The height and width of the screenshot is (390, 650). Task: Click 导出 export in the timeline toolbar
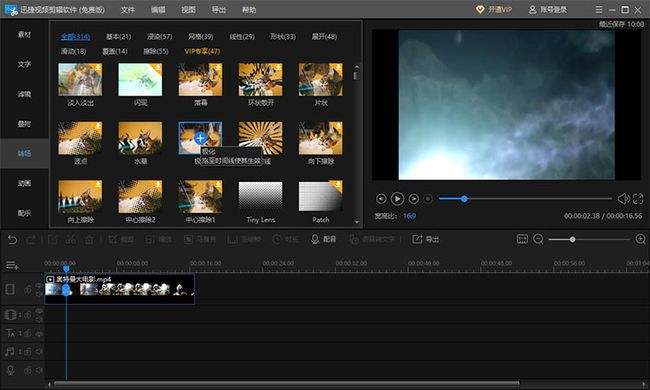coord(425,239)
